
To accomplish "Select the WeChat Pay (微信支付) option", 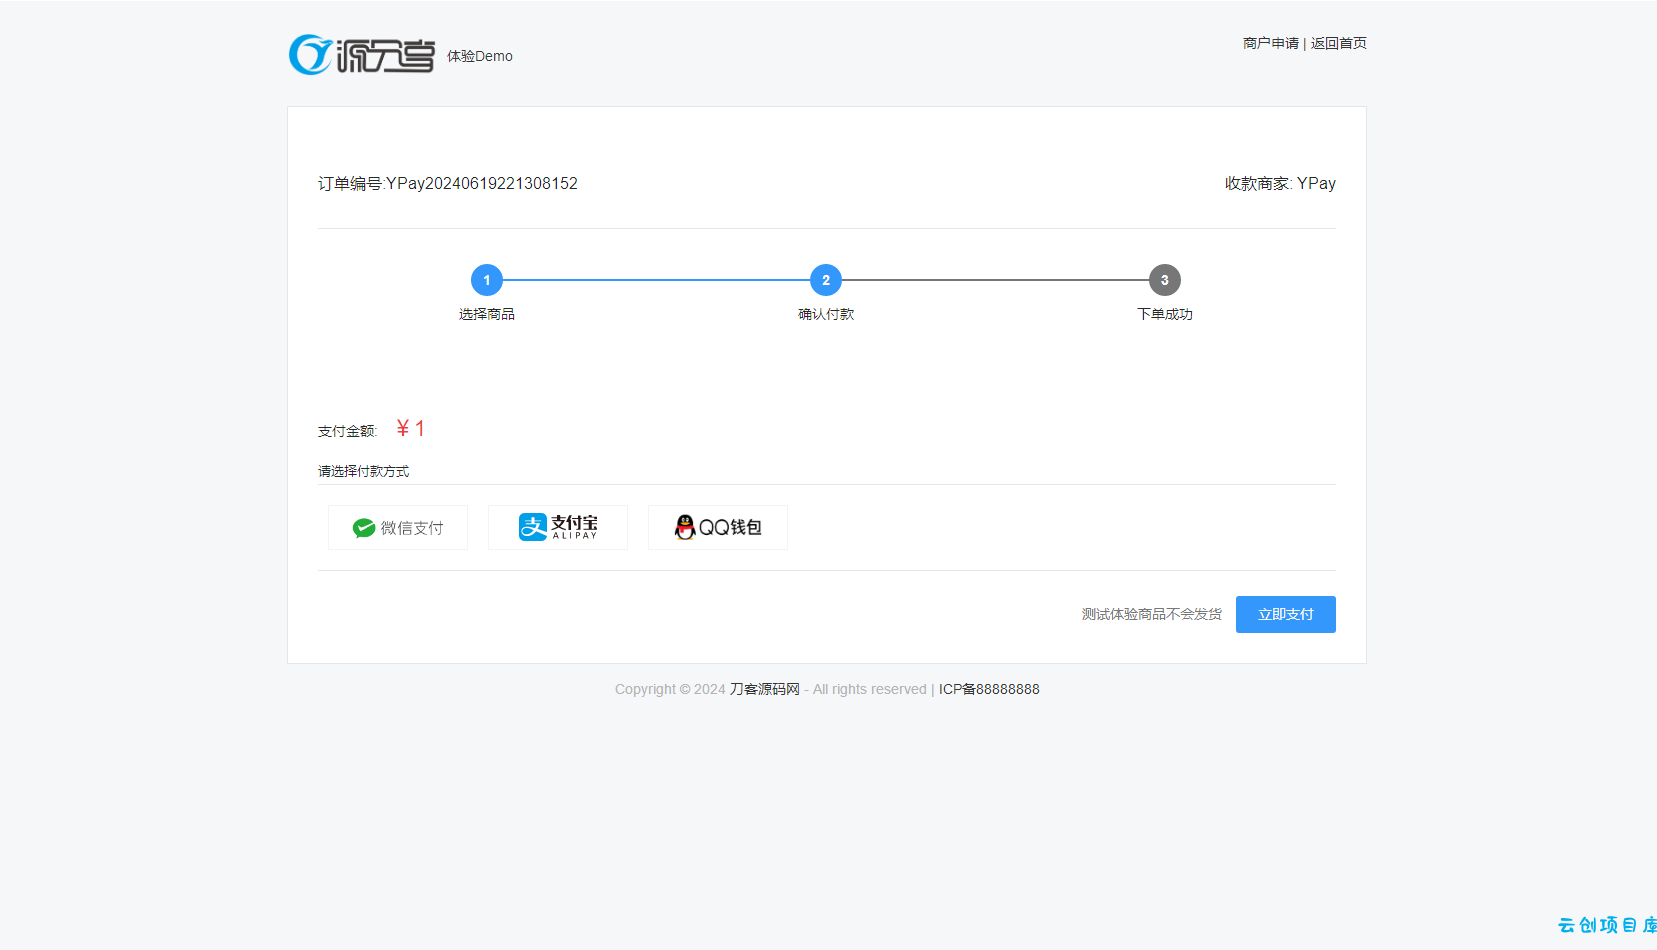I will [398, 527].
